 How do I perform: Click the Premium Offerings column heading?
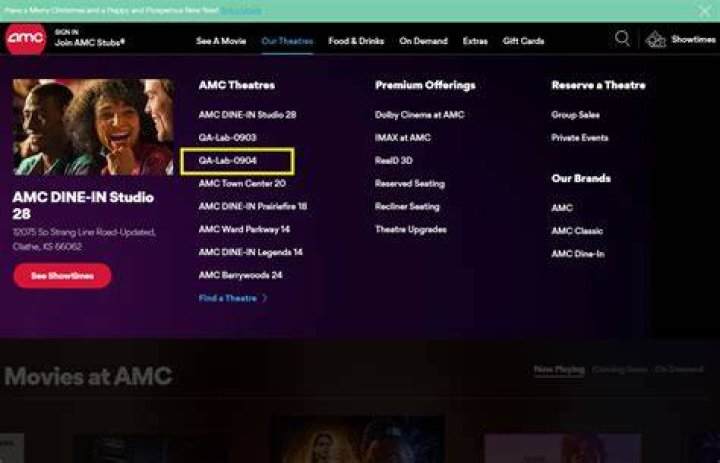click(425, 85)
